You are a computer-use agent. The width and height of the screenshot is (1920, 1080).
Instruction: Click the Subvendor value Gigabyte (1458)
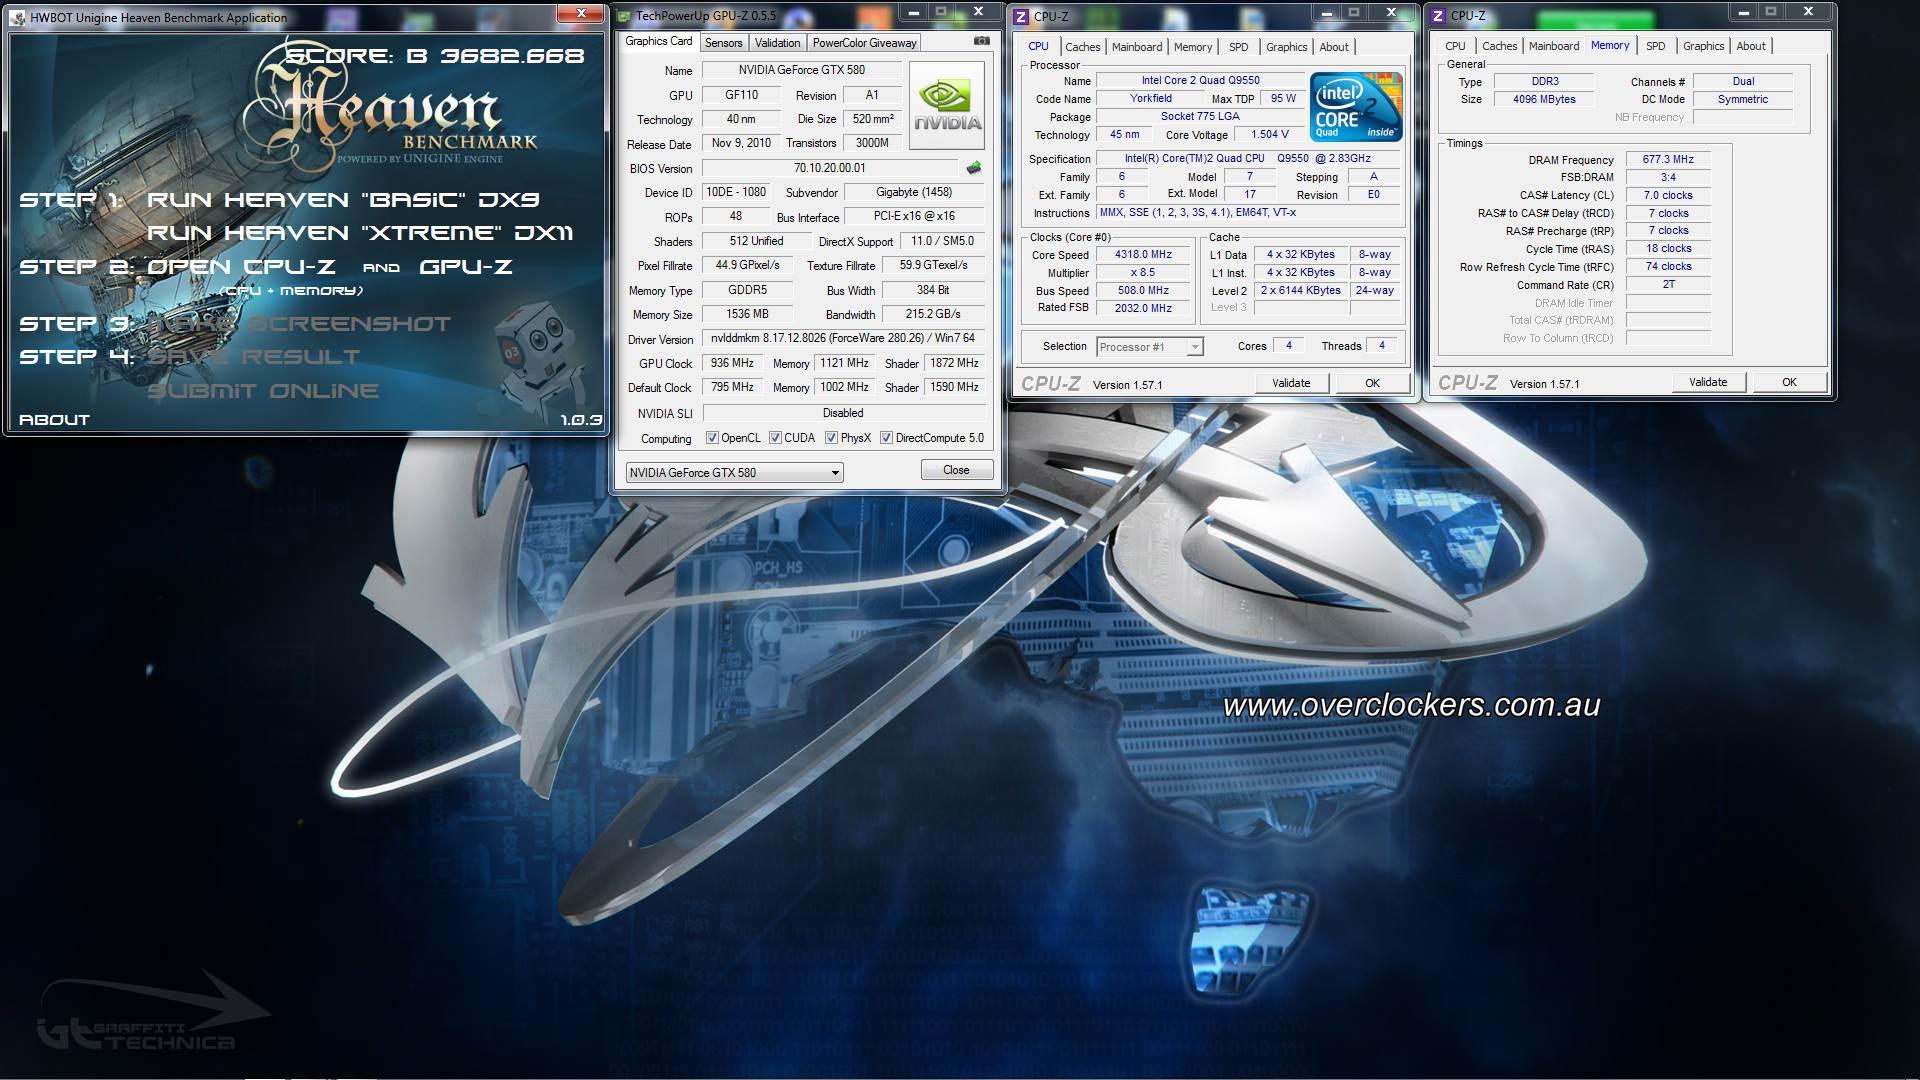tap(914, 192)
